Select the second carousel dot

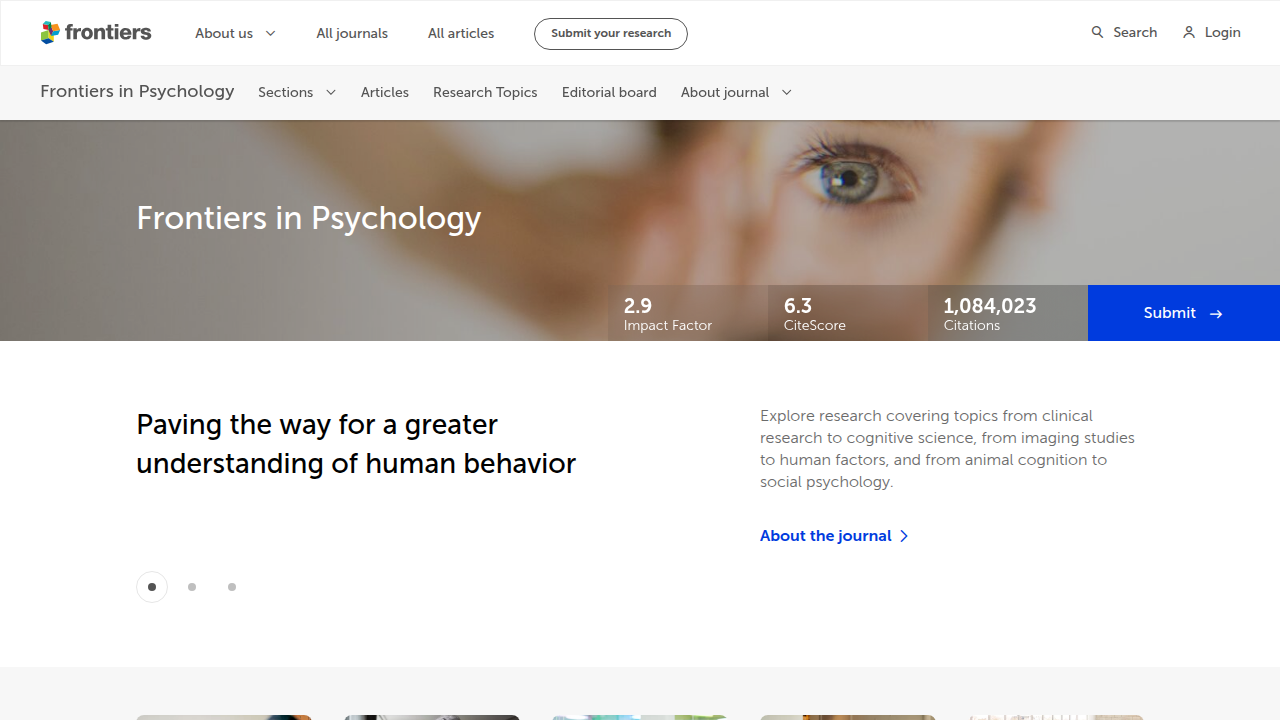pos(192,587)
